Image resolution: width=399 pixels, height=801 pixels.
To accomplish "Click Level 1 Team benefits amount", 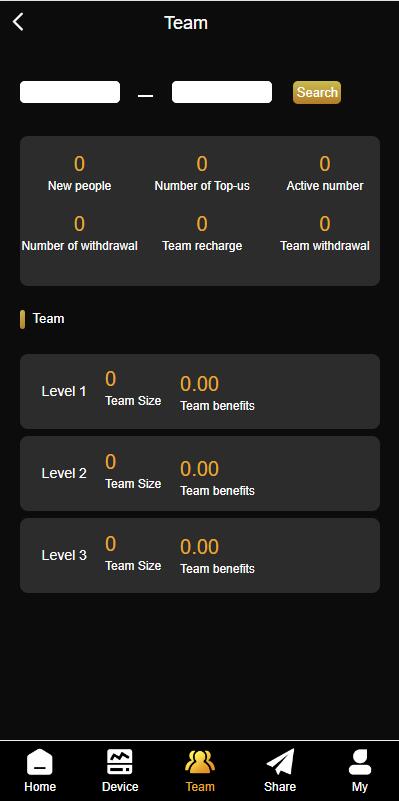I will point(199,384).
